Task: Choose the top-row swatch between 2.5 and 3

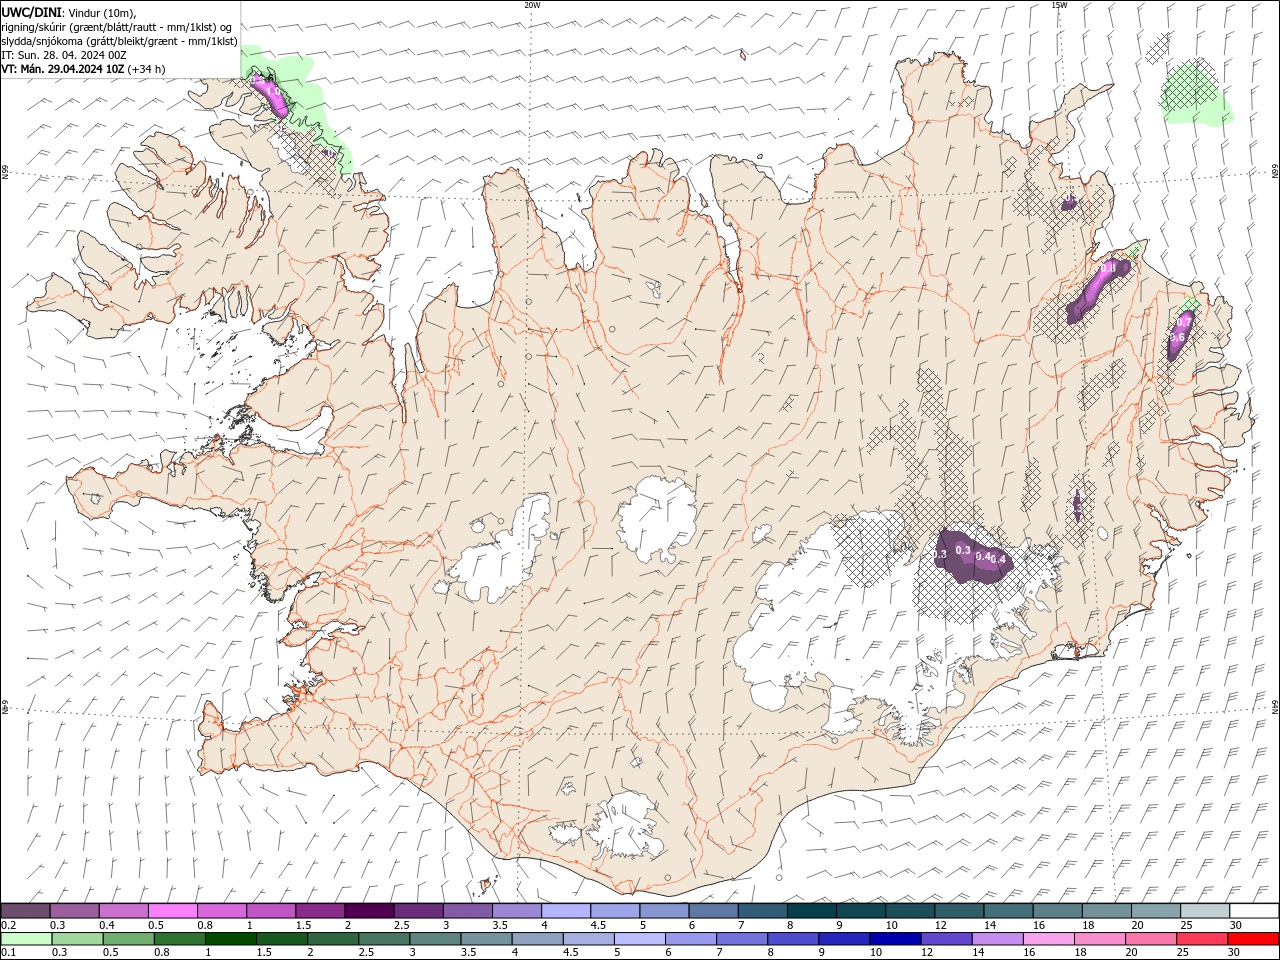Action: pyautogui.click(x=418, y=911)
